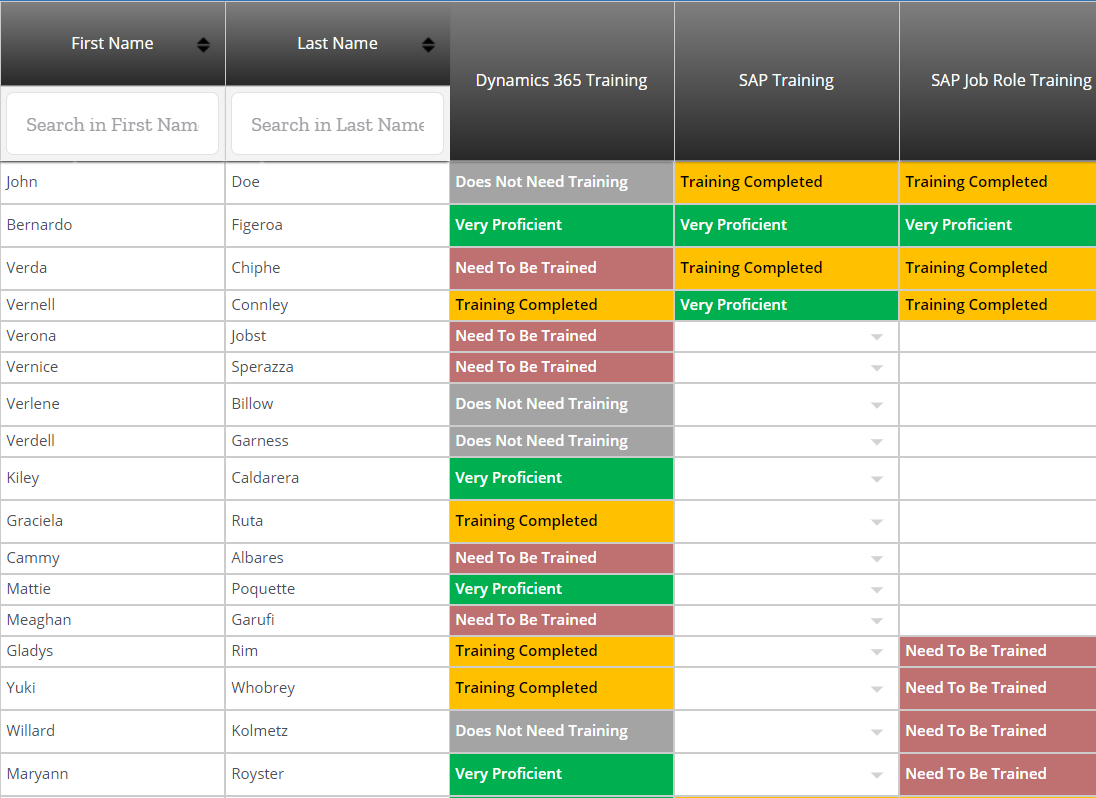
Task: Click the SAP Job Role Training header
Action: [x=998, y=80]
